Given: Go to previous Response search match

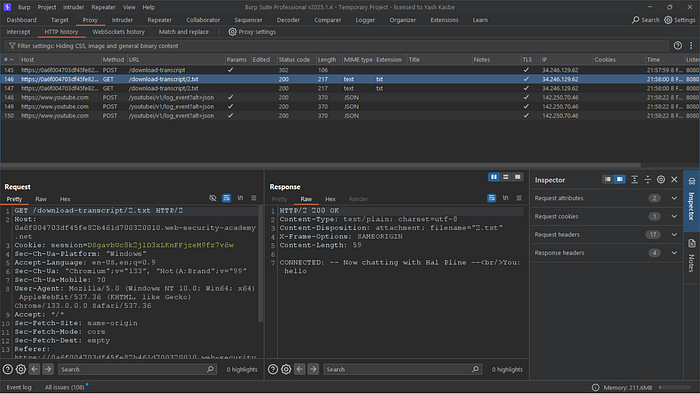Looking at the screenshot, I should pyautogui.click(x=300, y=369).
